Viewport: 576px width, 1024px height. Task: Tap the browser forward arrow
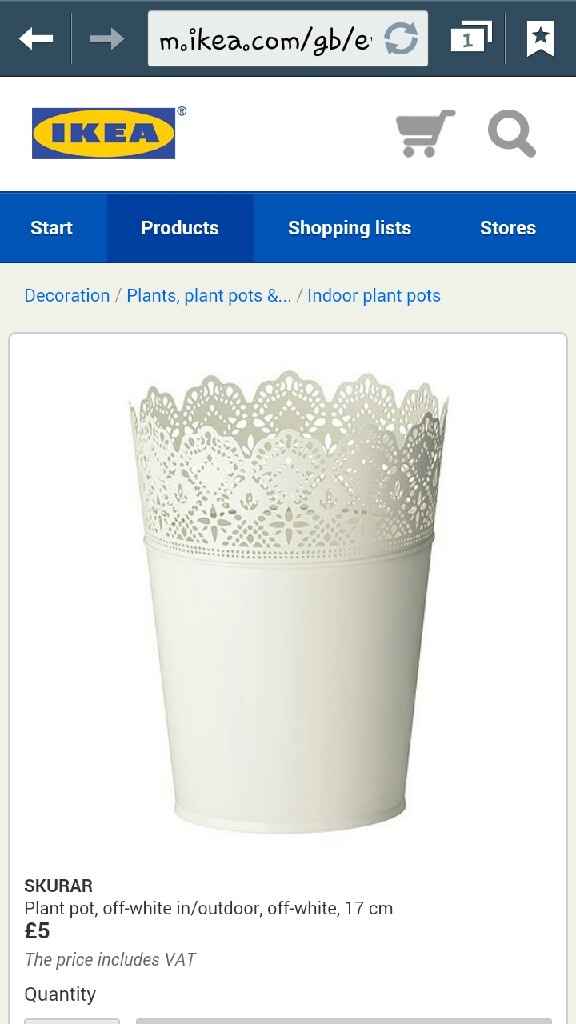[106, 39]
